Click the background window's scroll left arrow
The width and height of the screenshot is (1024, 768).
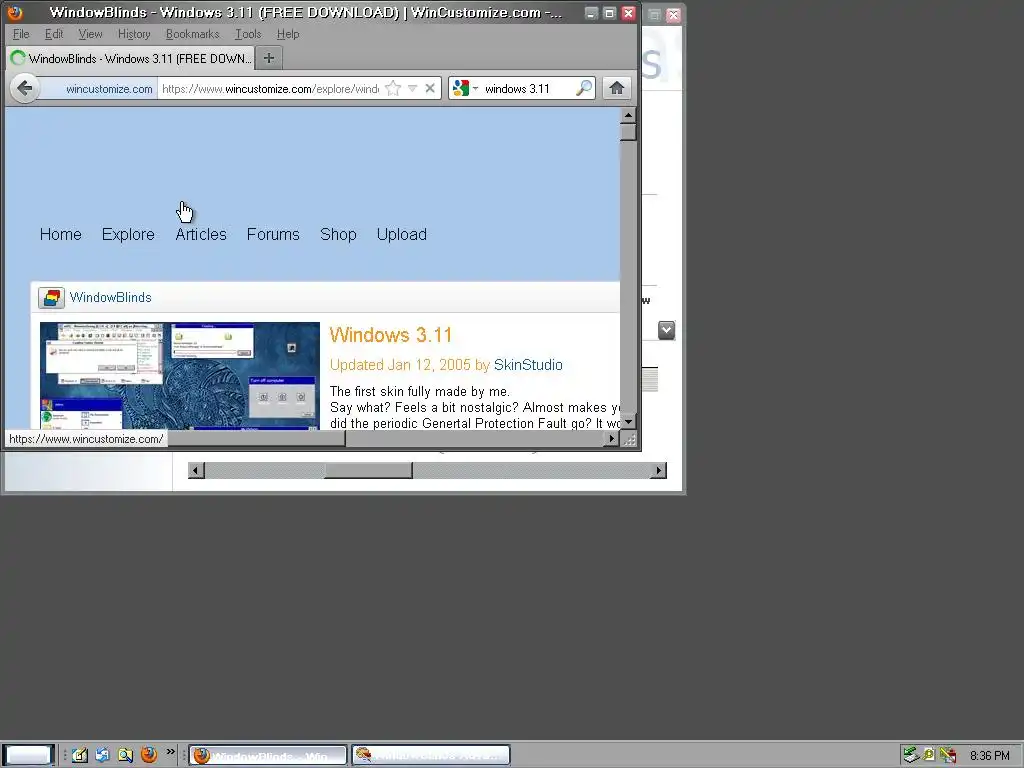[x=196, y=470]
